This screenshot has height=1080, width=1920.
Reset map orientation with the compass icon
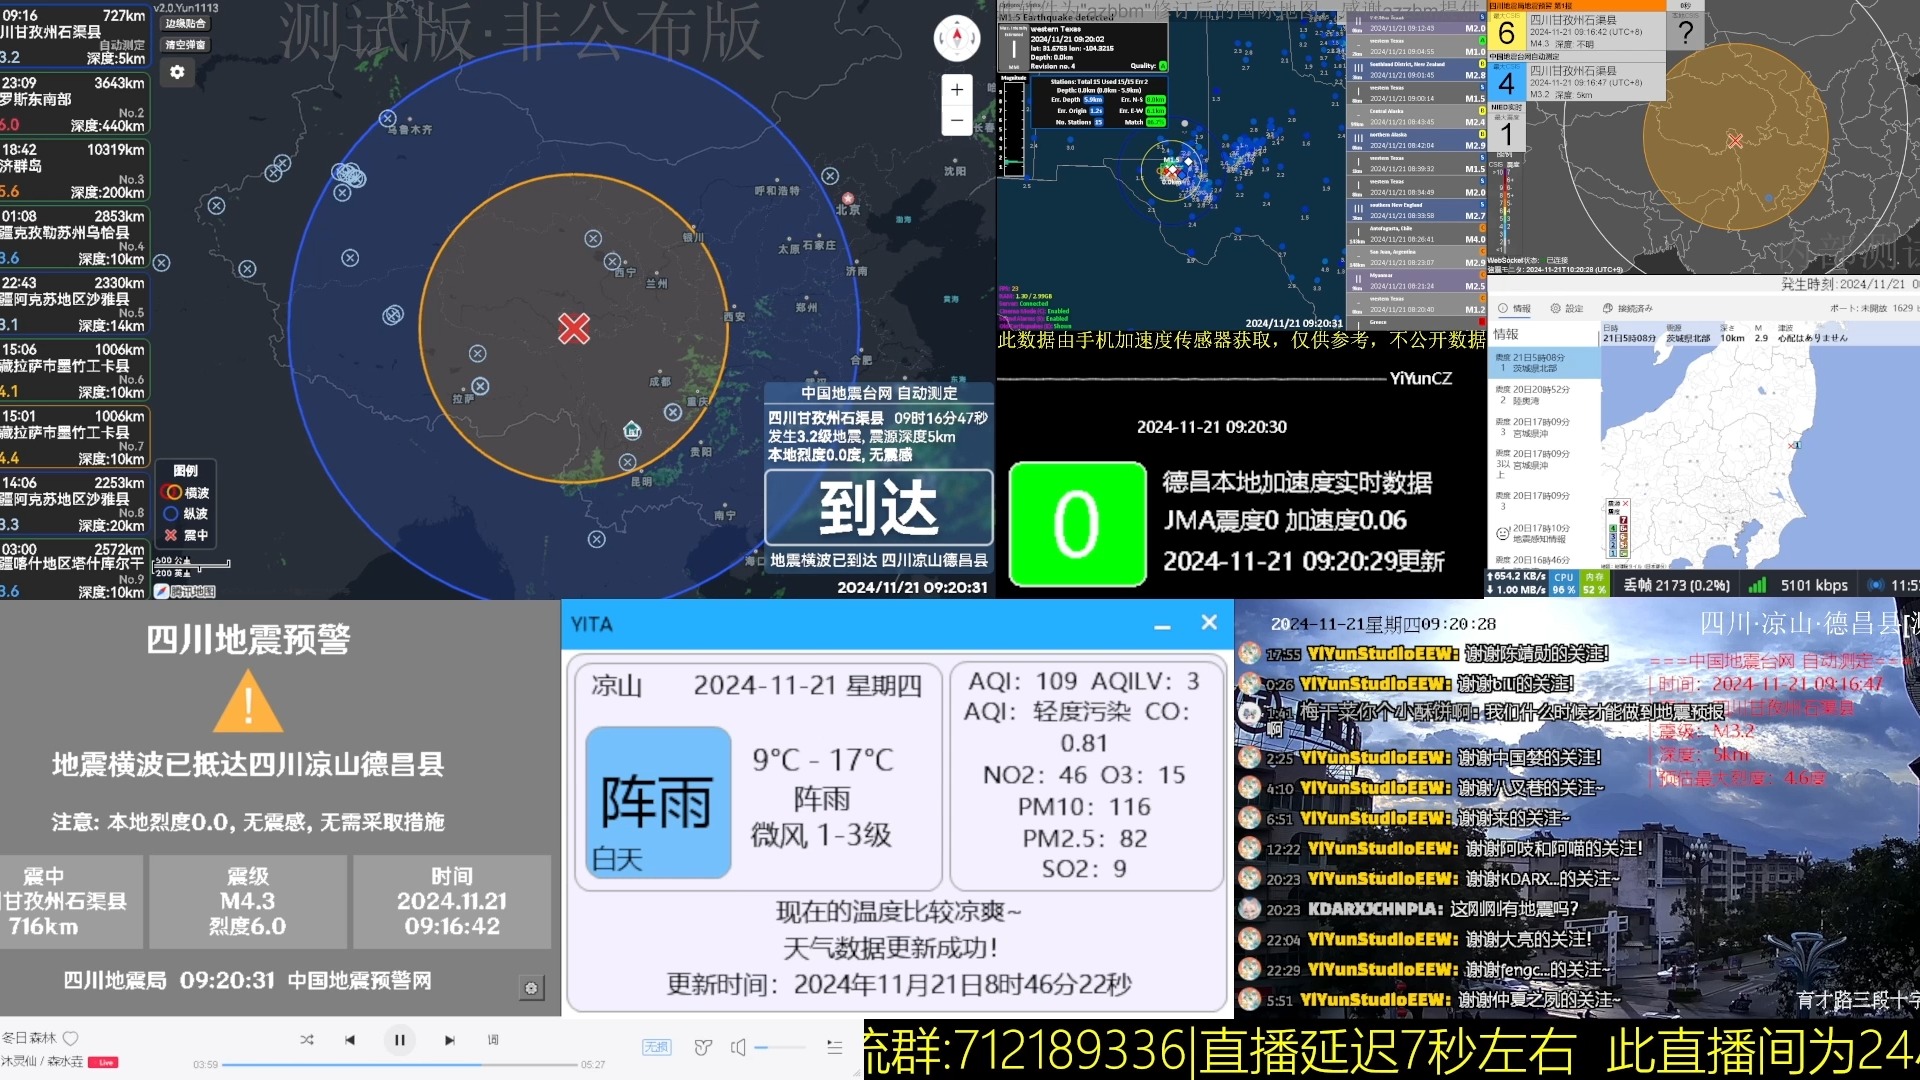[957, 38]
